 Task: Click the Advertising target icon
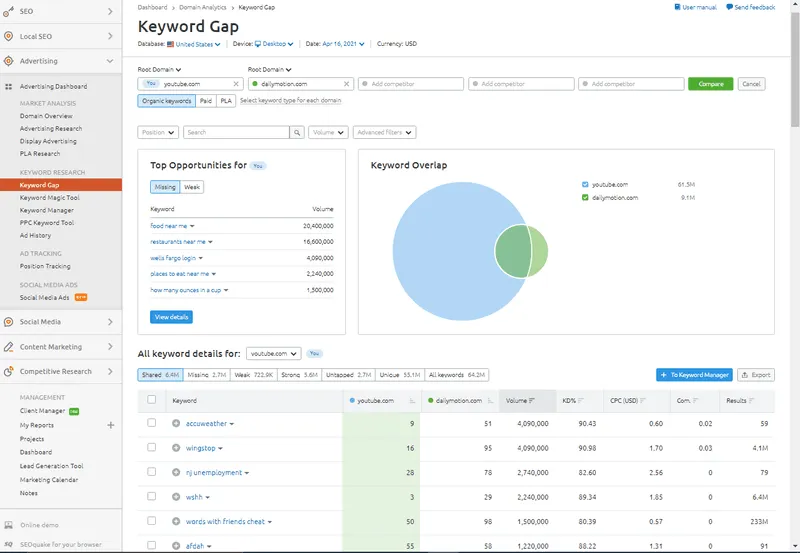coord(8,61)
